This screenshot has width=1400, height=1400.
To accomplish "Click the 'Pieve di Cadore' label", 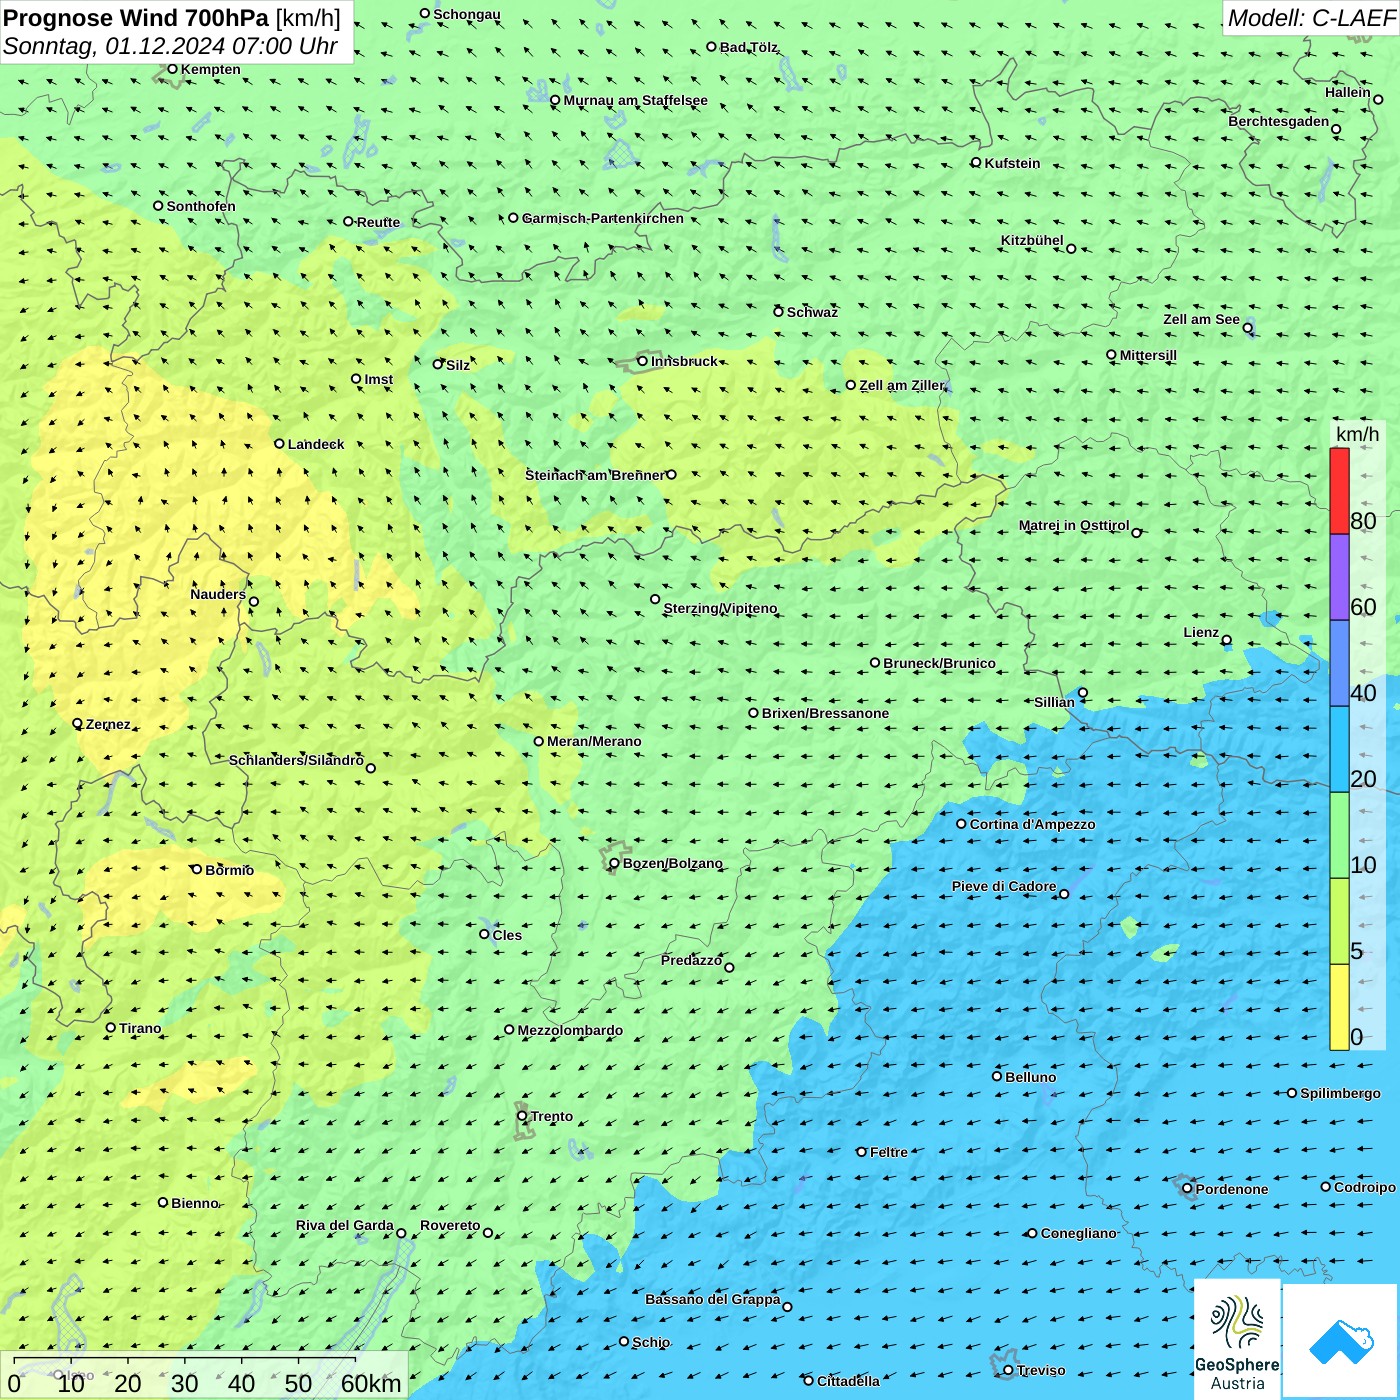I will point(1004,886).
